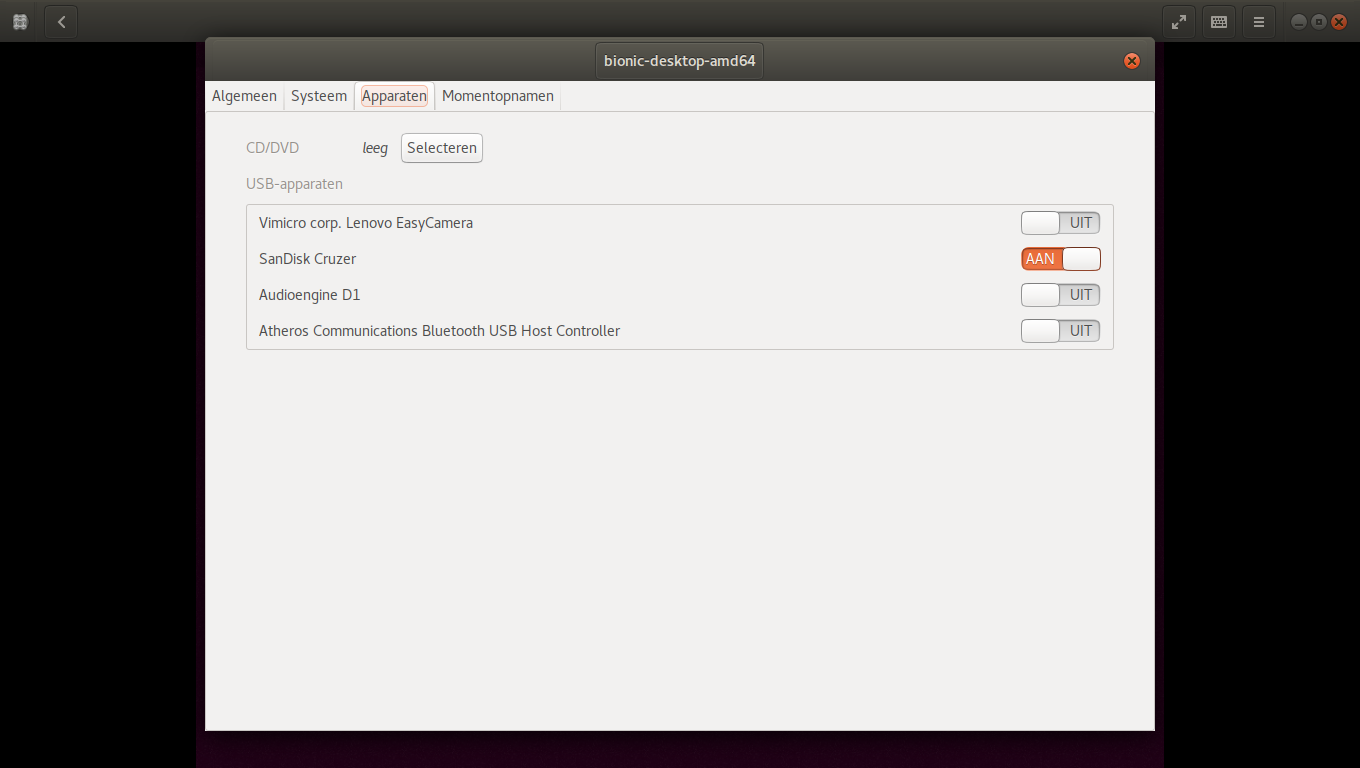Select Atheros Communications Bluetooth USB Host Controller text
Image resolution: width=1360 pixels, height=768 pixels.
point(439,331)
